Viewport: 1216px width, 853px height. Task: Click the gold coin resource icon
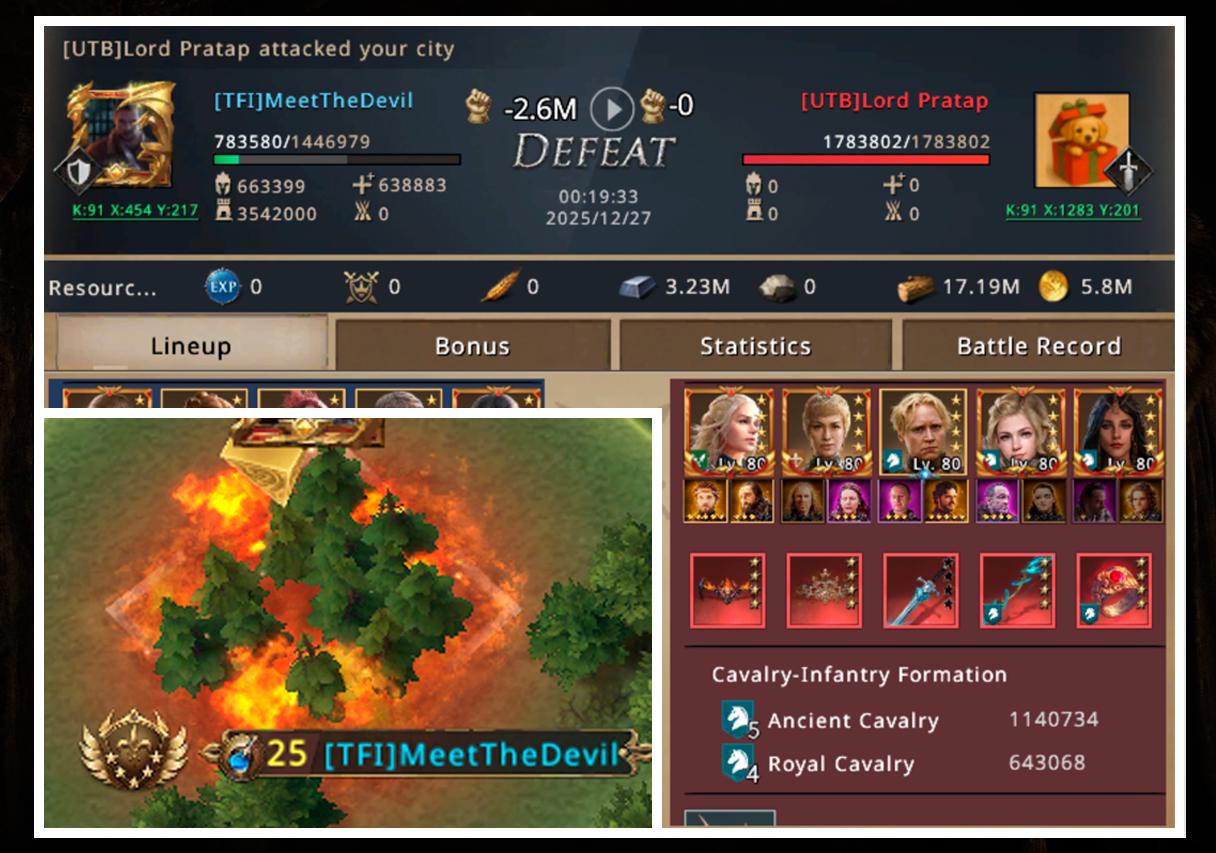point(1053,287)
